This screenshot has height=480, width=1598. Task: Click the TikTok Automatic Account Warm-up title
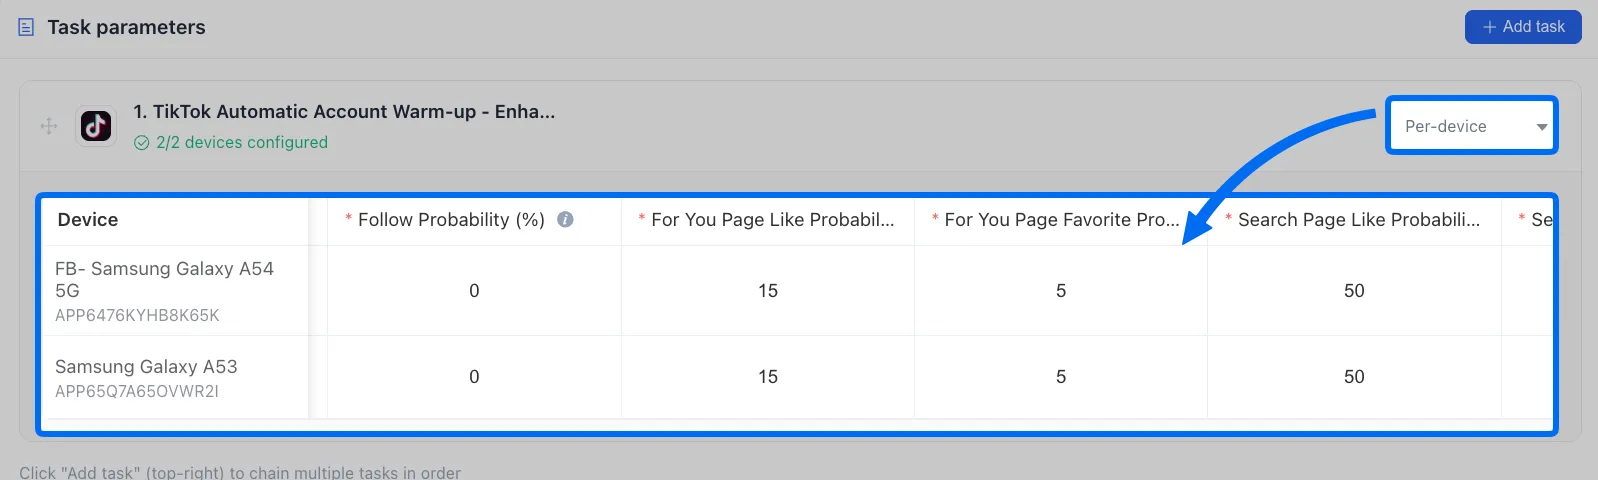coord(344,112)
